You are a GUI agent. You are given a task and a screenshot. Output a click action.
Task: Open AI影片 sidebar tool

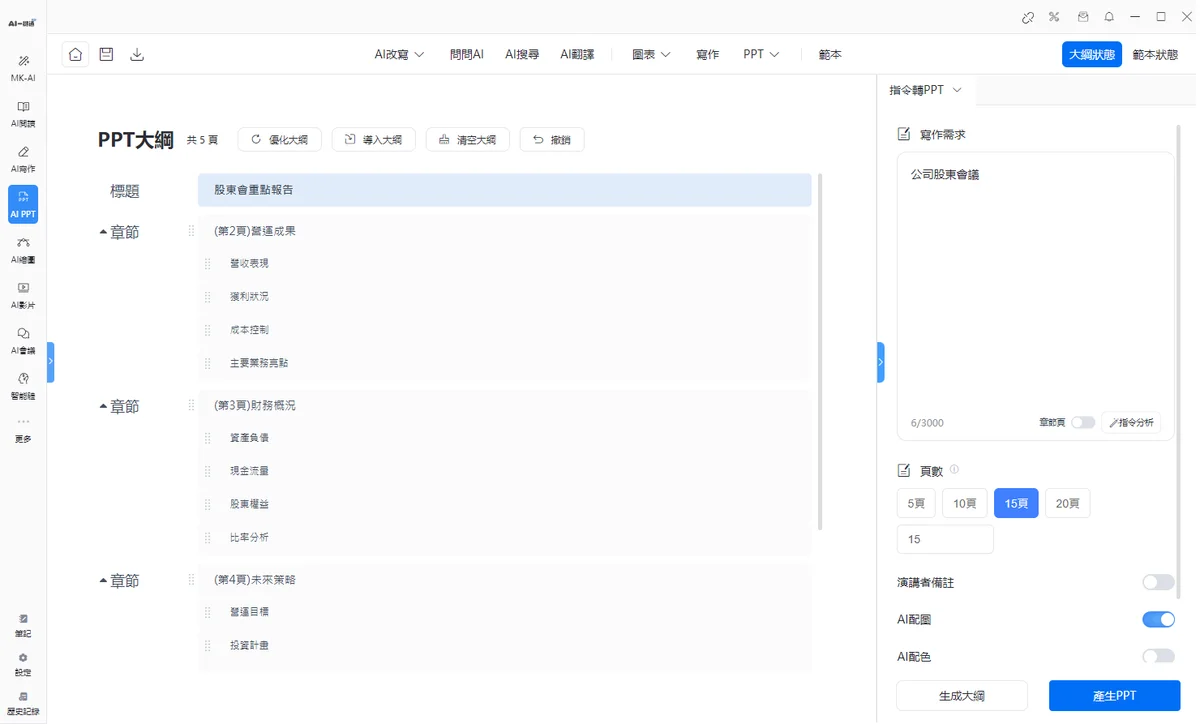click(x=23, y=295)
